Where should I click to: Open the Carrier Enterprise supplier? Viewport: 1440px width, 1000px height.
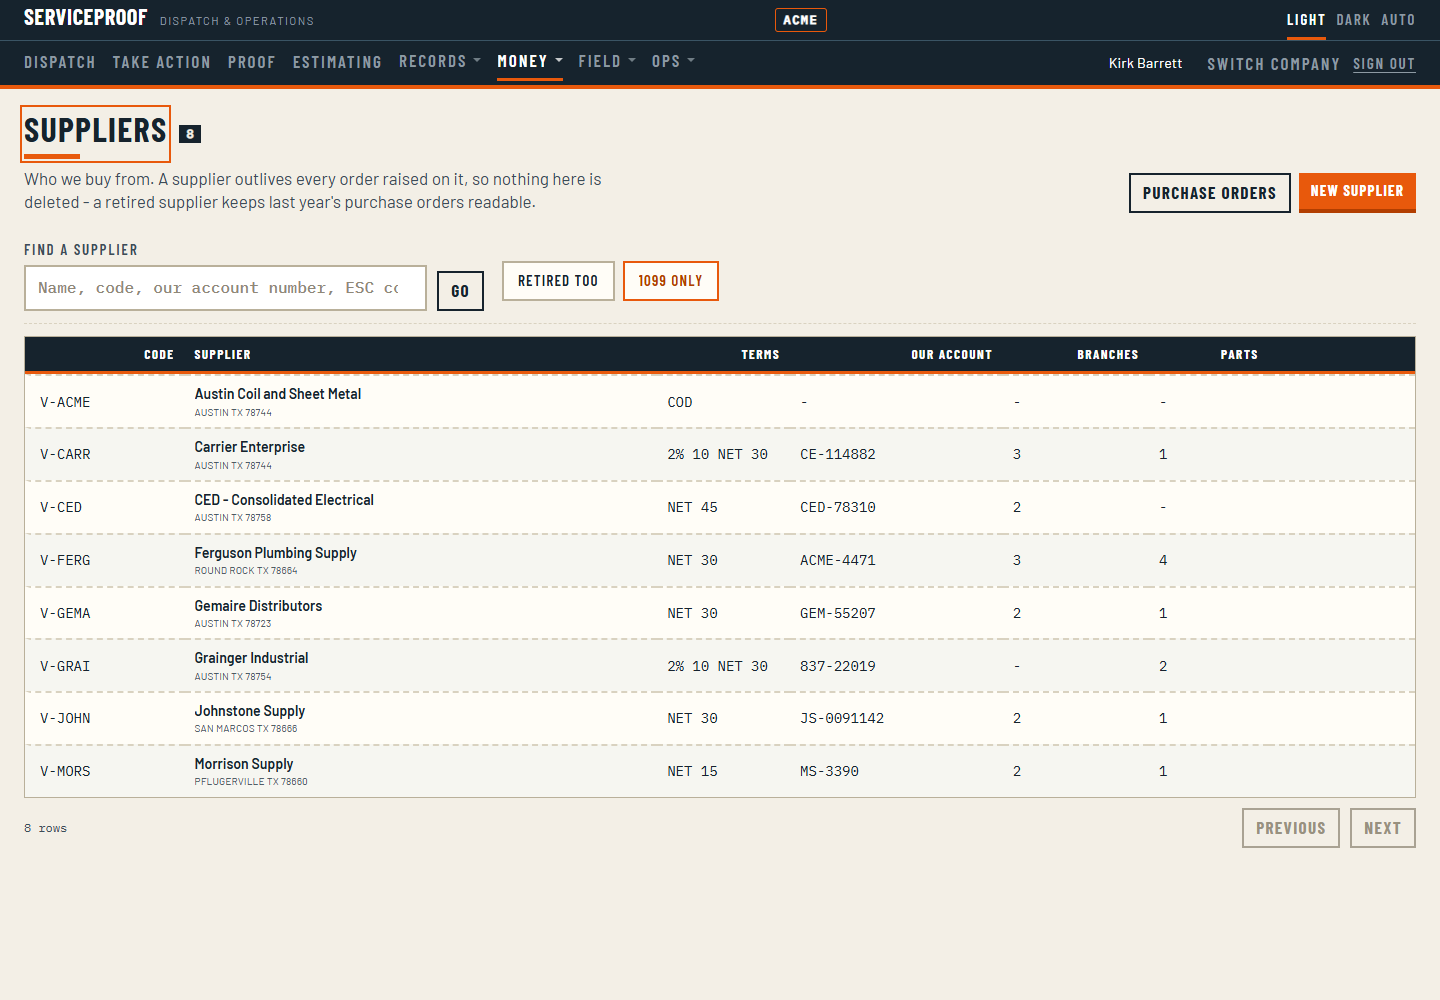coord(250,447)
